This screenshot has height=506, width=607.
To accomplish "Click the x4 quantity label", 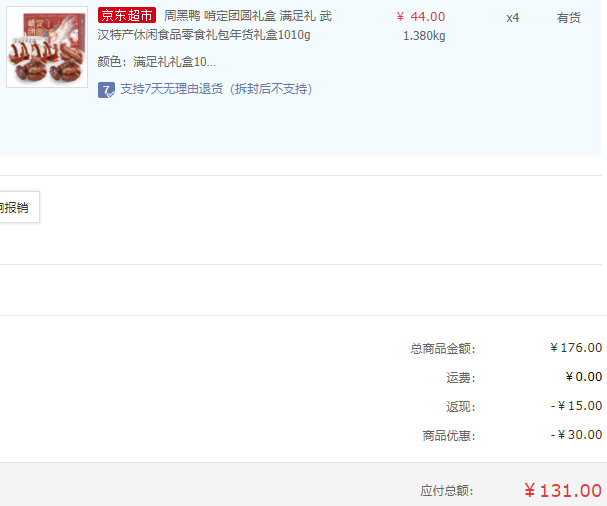I will pos(513,18).
